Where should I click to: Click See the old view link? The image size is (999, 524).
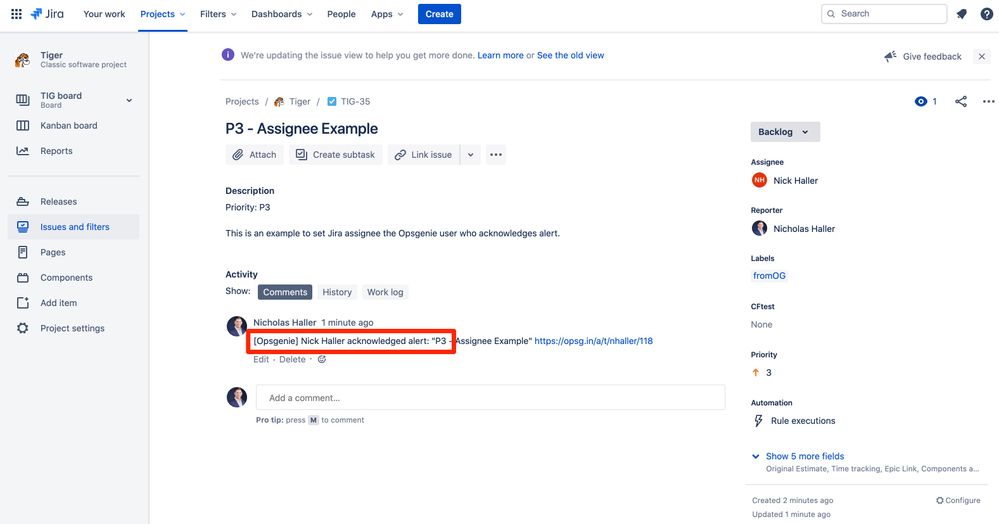[570, 55]
